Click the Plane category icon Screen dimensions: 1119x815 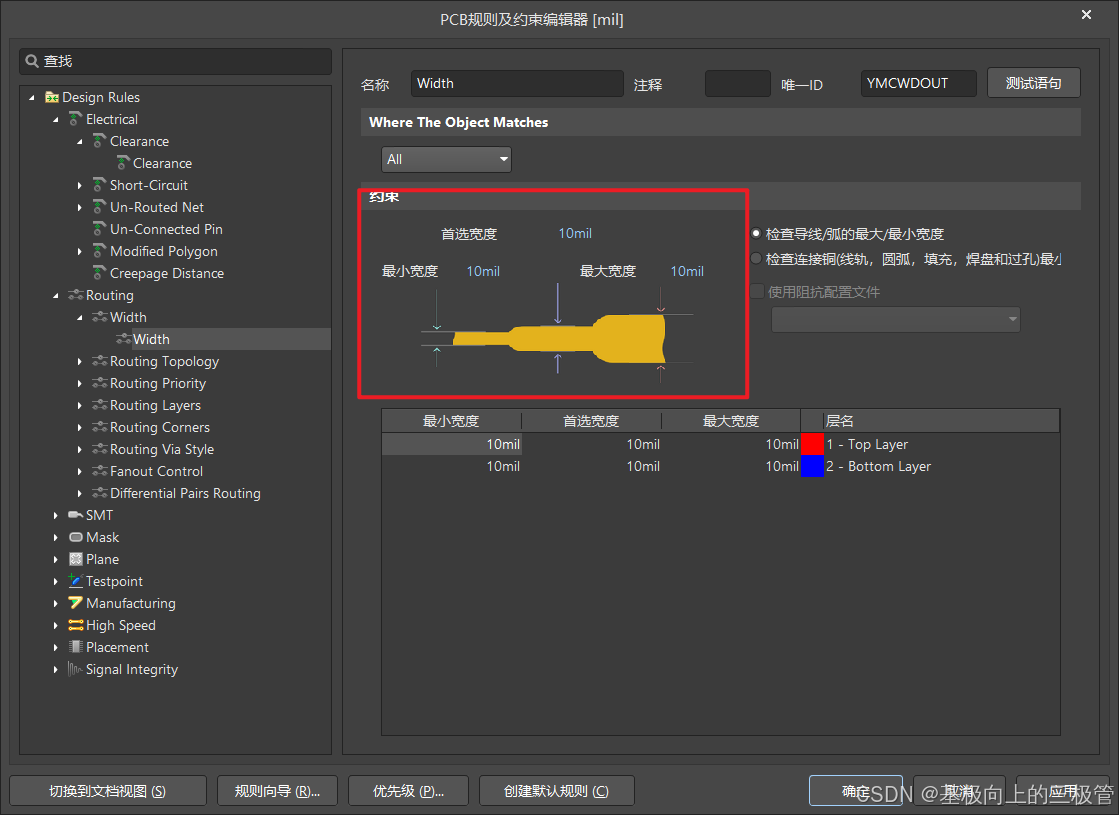76,559
